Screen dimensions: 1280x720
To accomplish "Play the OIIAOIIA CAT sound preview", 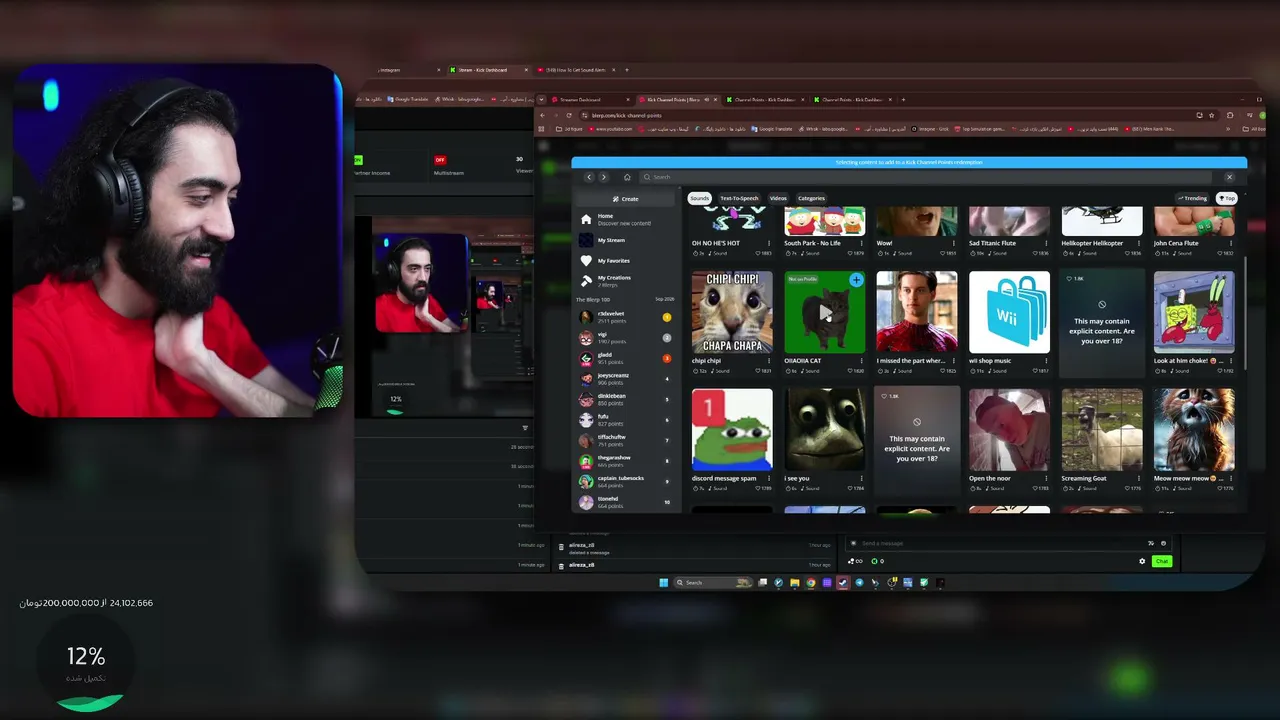I will click(825, 313).
